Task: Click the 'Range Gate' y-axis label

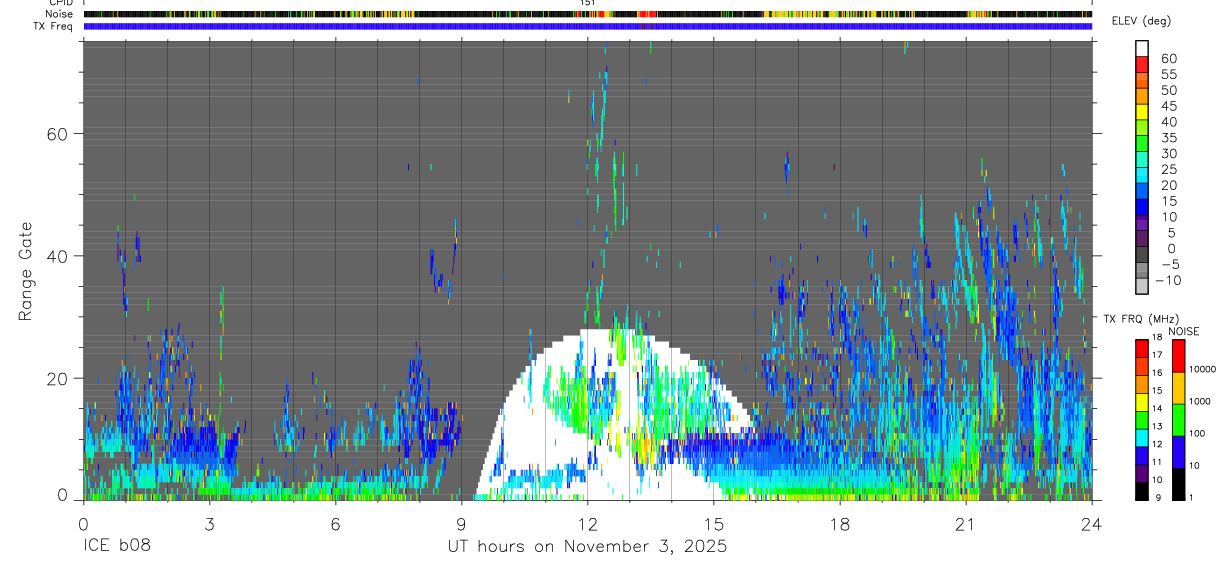Action: [x=25, y=272]
